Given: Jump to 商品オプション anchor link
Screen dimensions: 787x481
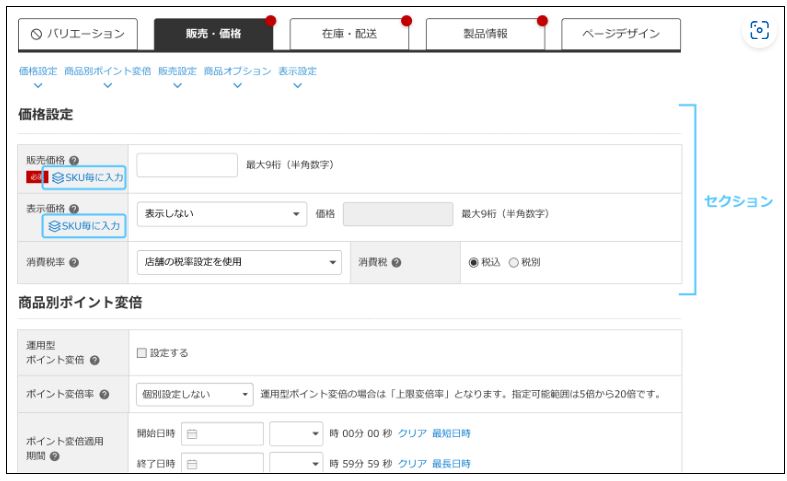Looking at the screenshot, I should coord(237,72).
